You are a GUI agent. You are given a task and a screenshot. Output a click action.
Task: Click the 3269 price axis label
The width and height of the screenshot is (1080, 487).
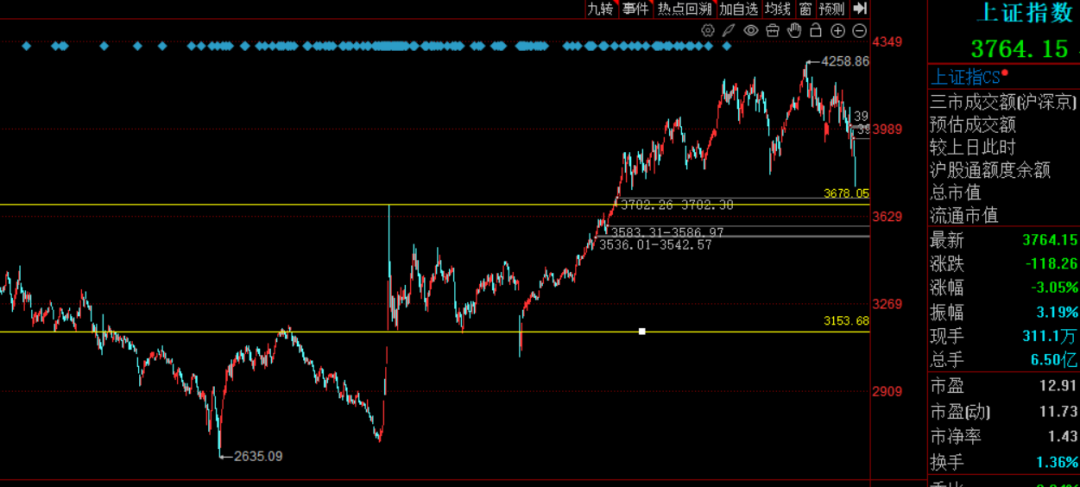coord(887,304)
